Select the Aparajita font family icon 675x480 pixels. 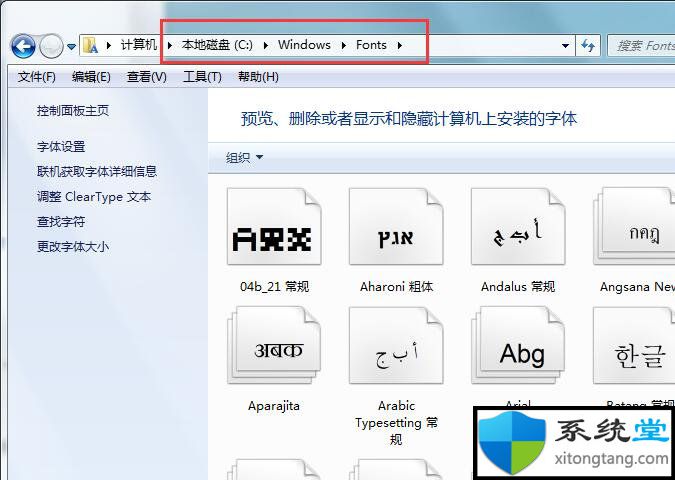tap(274, 345)
